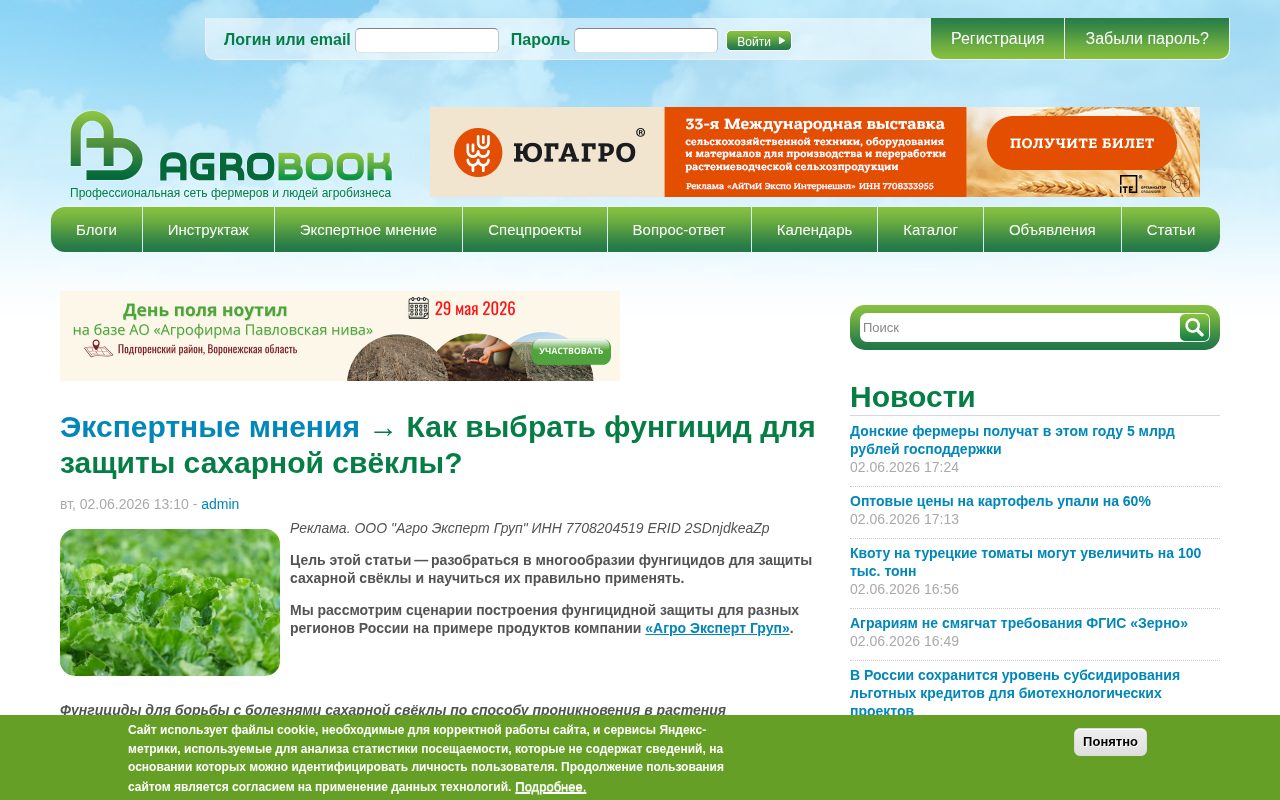This screenshot has height=800, width=1280.
Task: Open news about Донские фермеры господдержка
Action: (1012, 440)
